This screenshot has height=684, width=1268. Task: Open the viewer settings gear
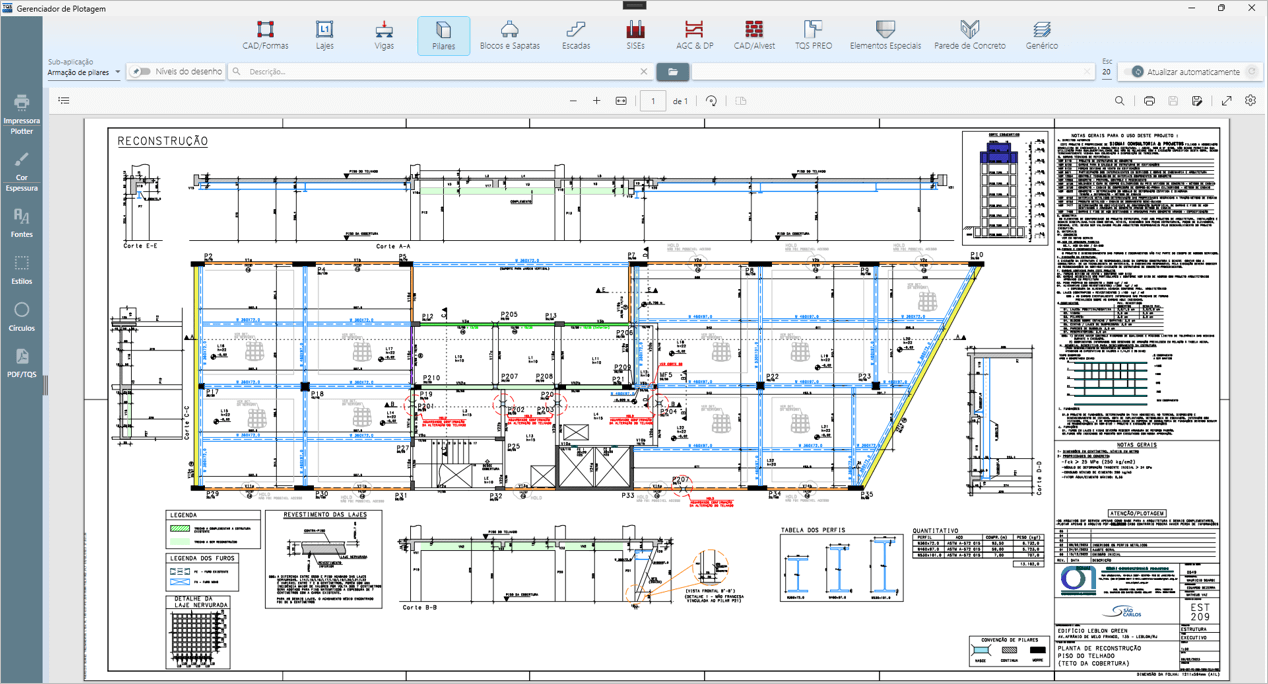click(x=1250, y=101)
